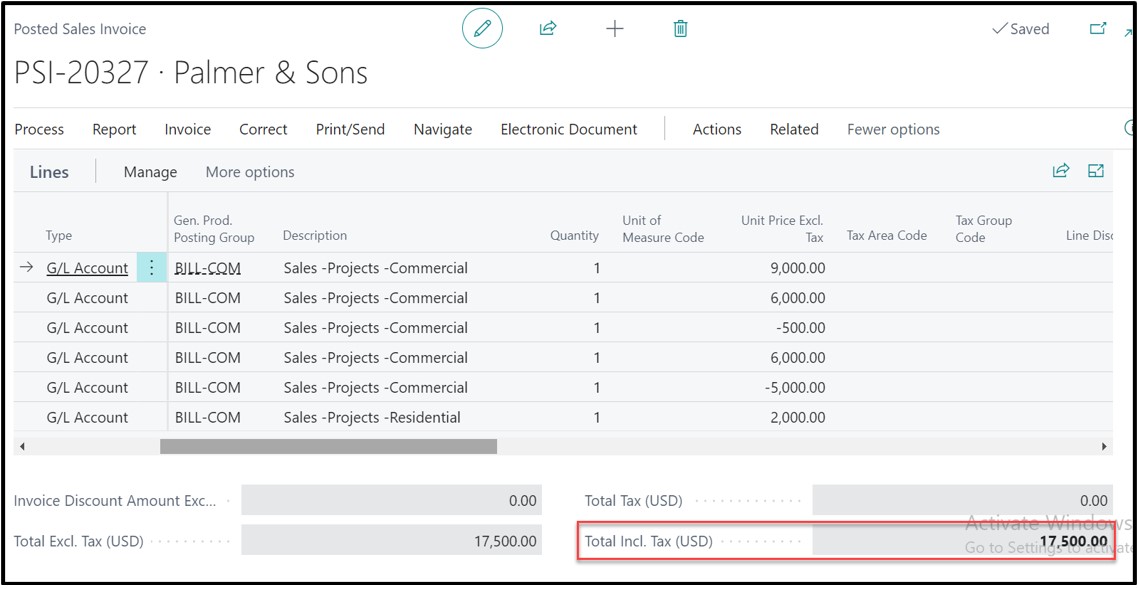Screen dimensions: 1138x589
Task: Click the Lines section share icon
Action: (x=1060, y=171)
